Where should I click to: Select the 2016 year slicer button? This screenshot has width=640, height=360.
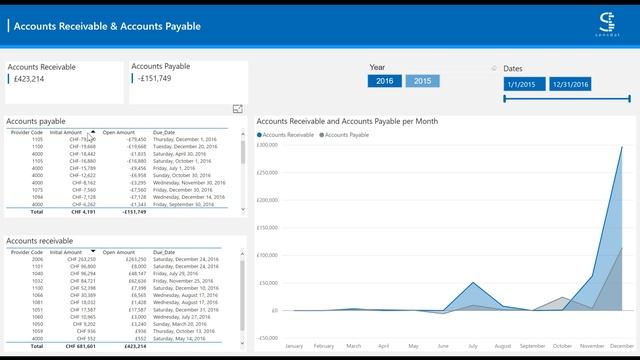point(384,81)
